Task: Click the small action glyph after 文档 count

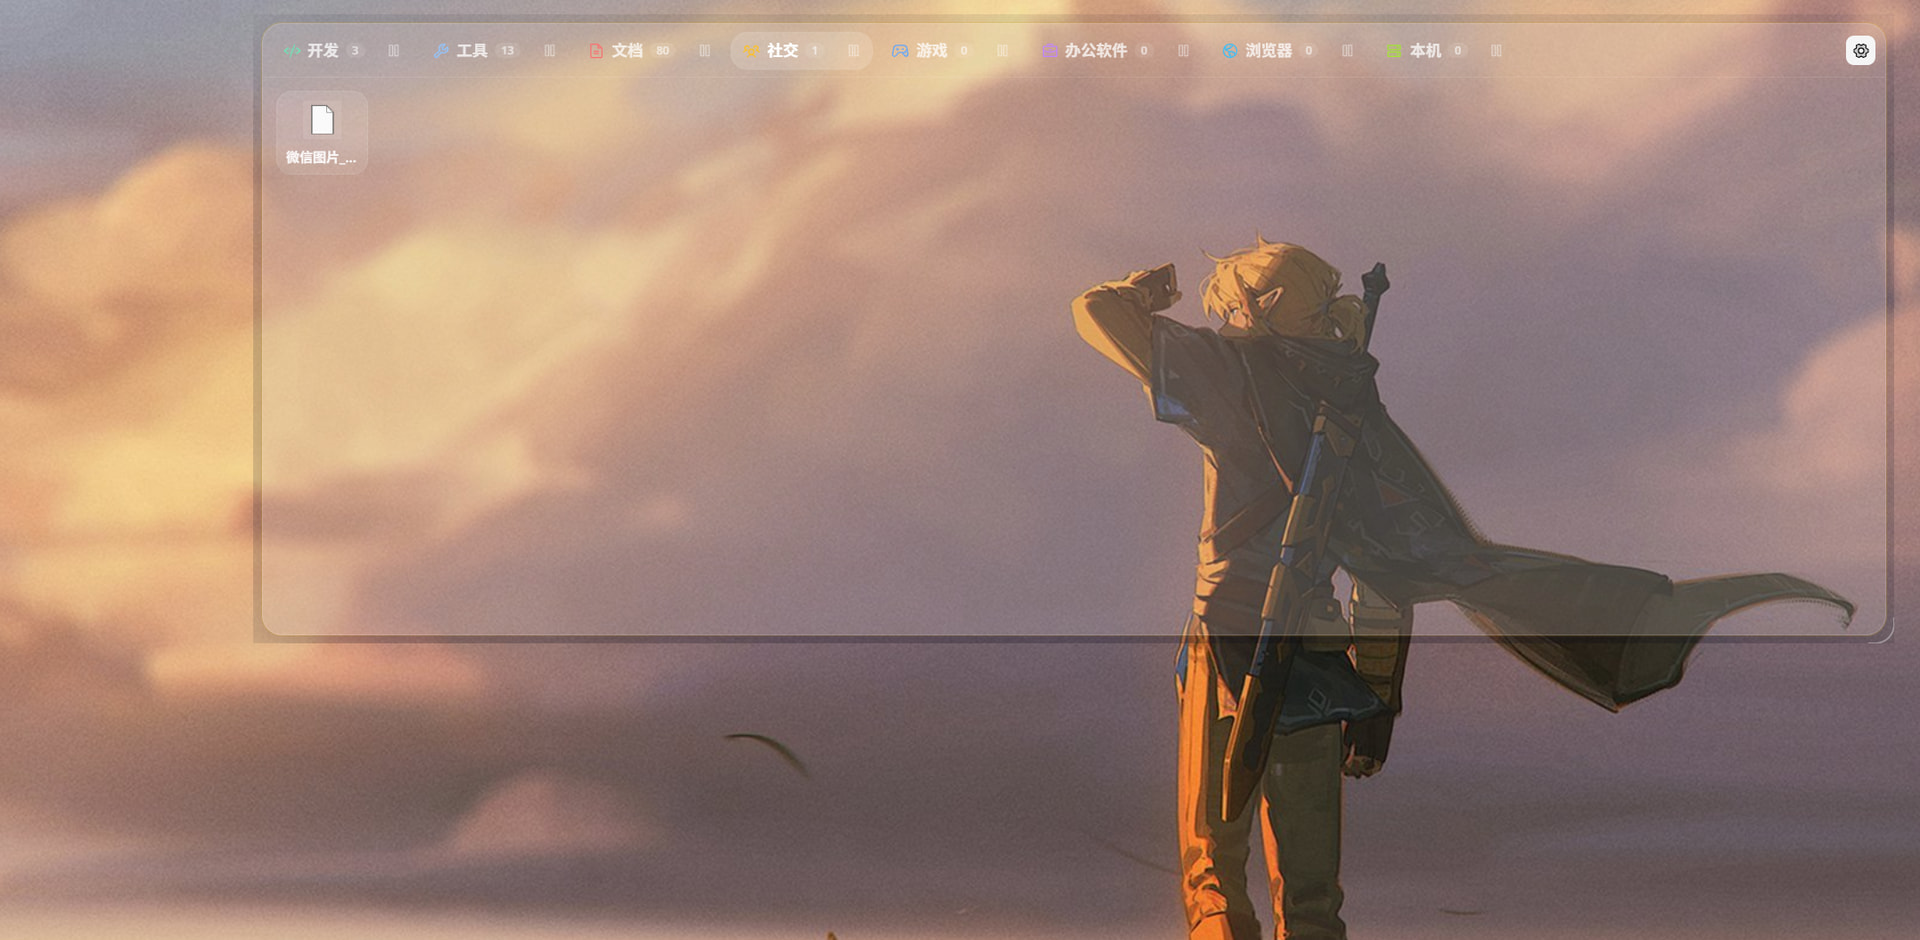Action: (x=705, y=51)
